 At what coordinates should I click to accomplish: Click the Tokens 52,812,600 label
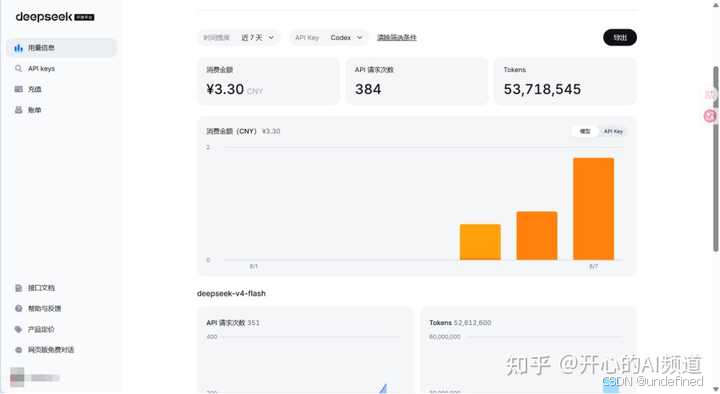460,323
